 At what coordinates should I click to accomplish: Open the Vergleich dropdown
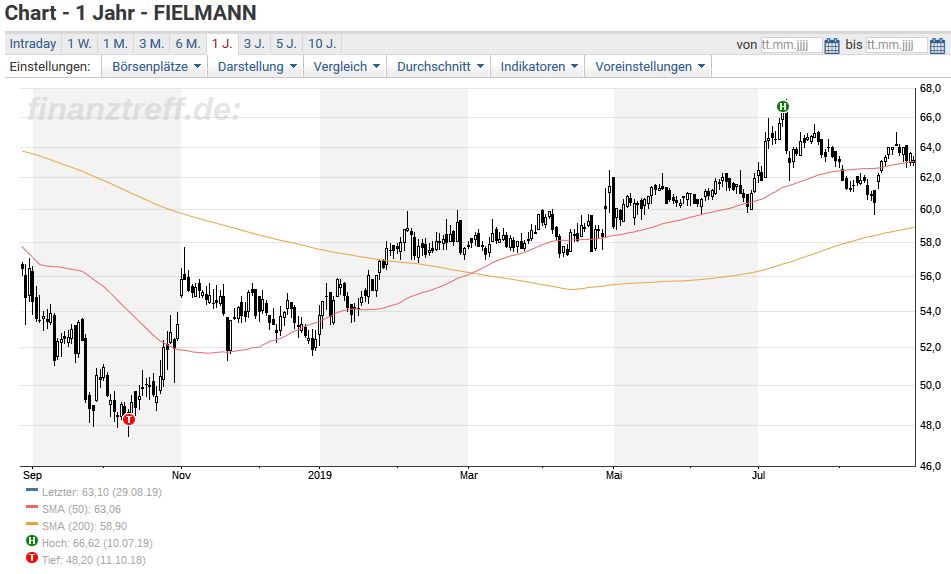(x=346, y=67)
